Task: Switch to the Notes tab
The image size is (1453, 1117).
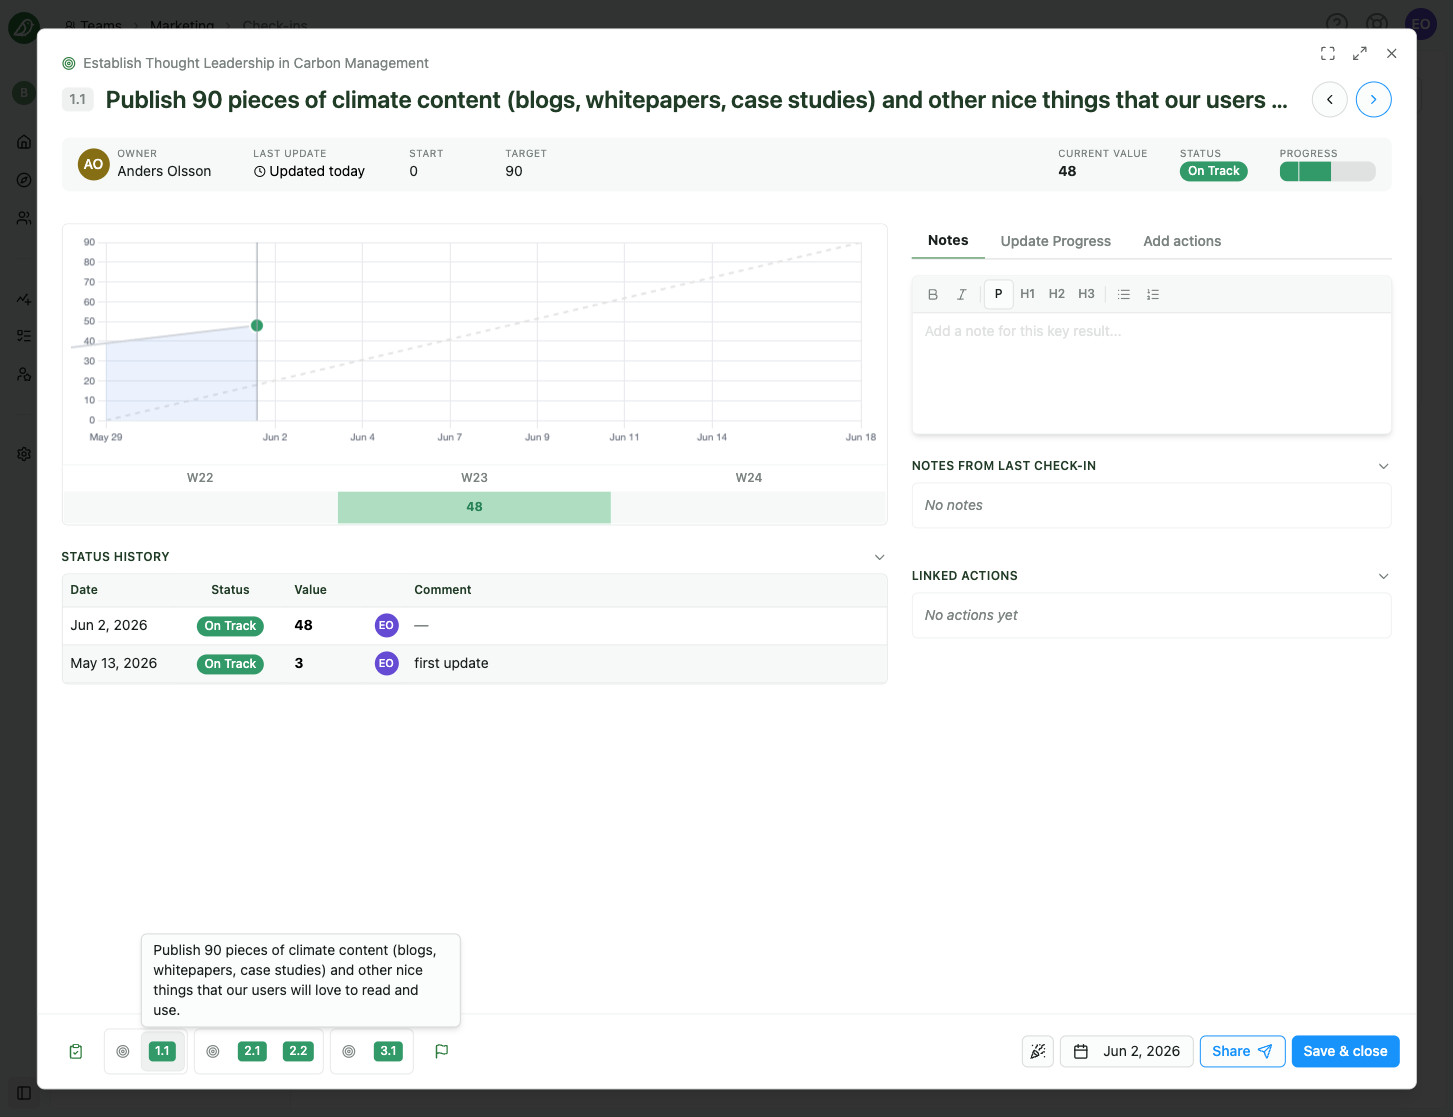Action: [x=948, y=240]
